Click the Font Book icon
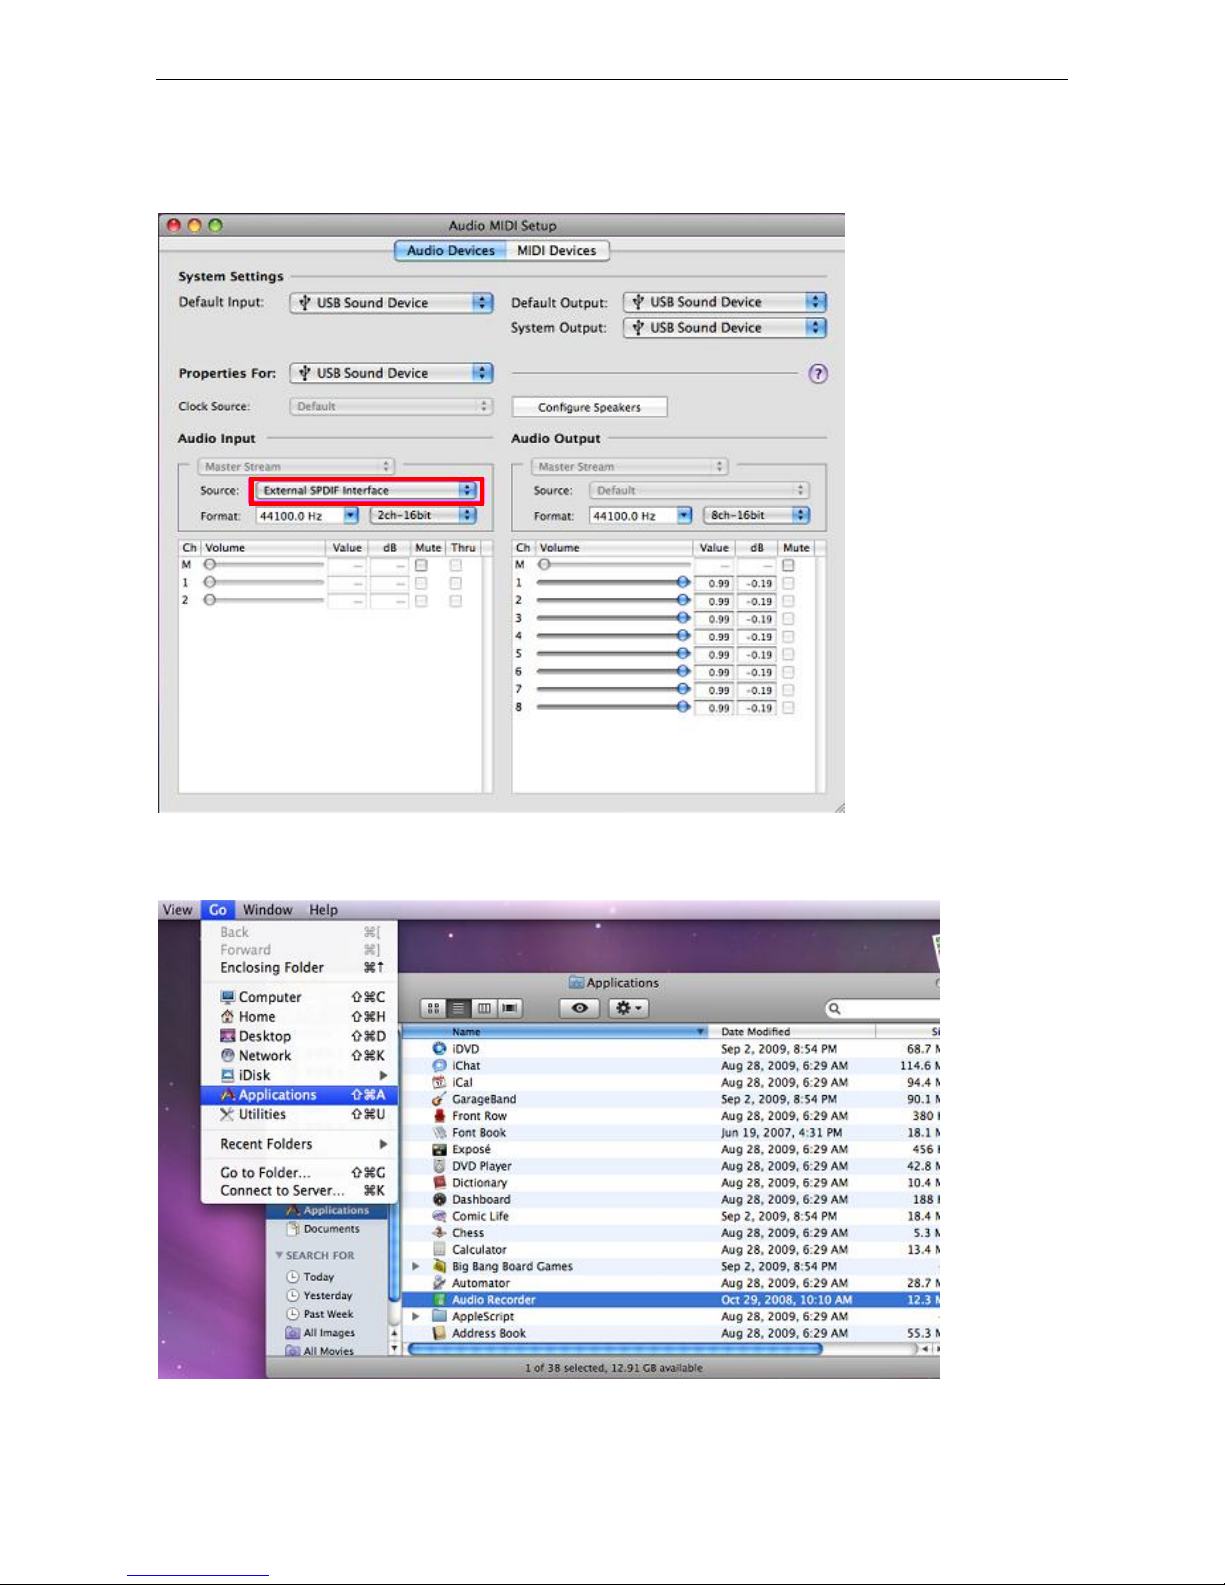This screenshot has width=1225, height=1585. click(439, 1133)
